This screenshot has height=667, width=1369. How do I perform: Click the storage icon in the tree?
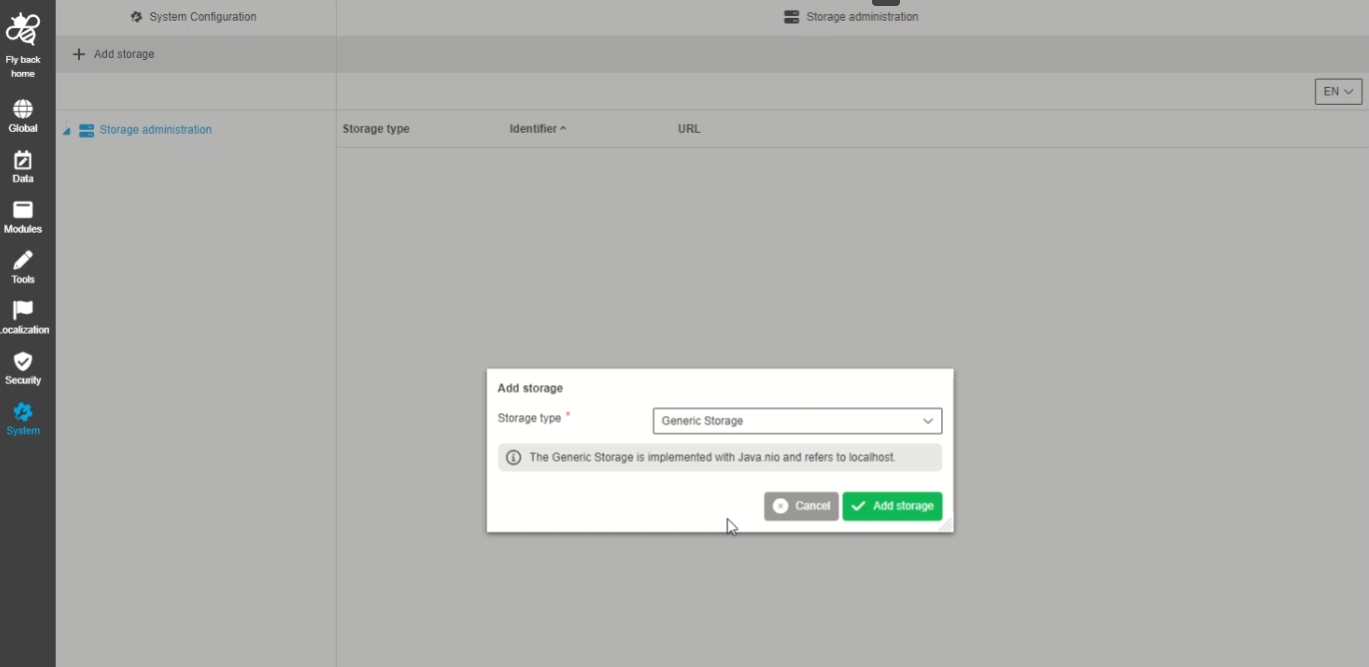point(86,130)
